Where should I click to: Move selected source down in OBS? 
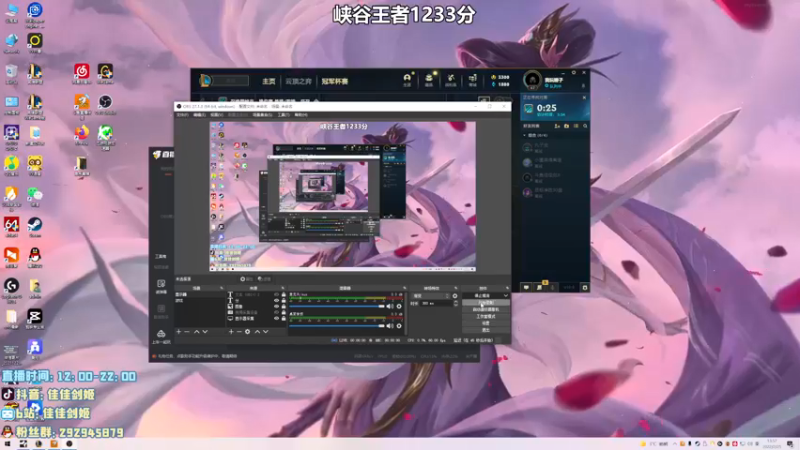click(266, 332)
